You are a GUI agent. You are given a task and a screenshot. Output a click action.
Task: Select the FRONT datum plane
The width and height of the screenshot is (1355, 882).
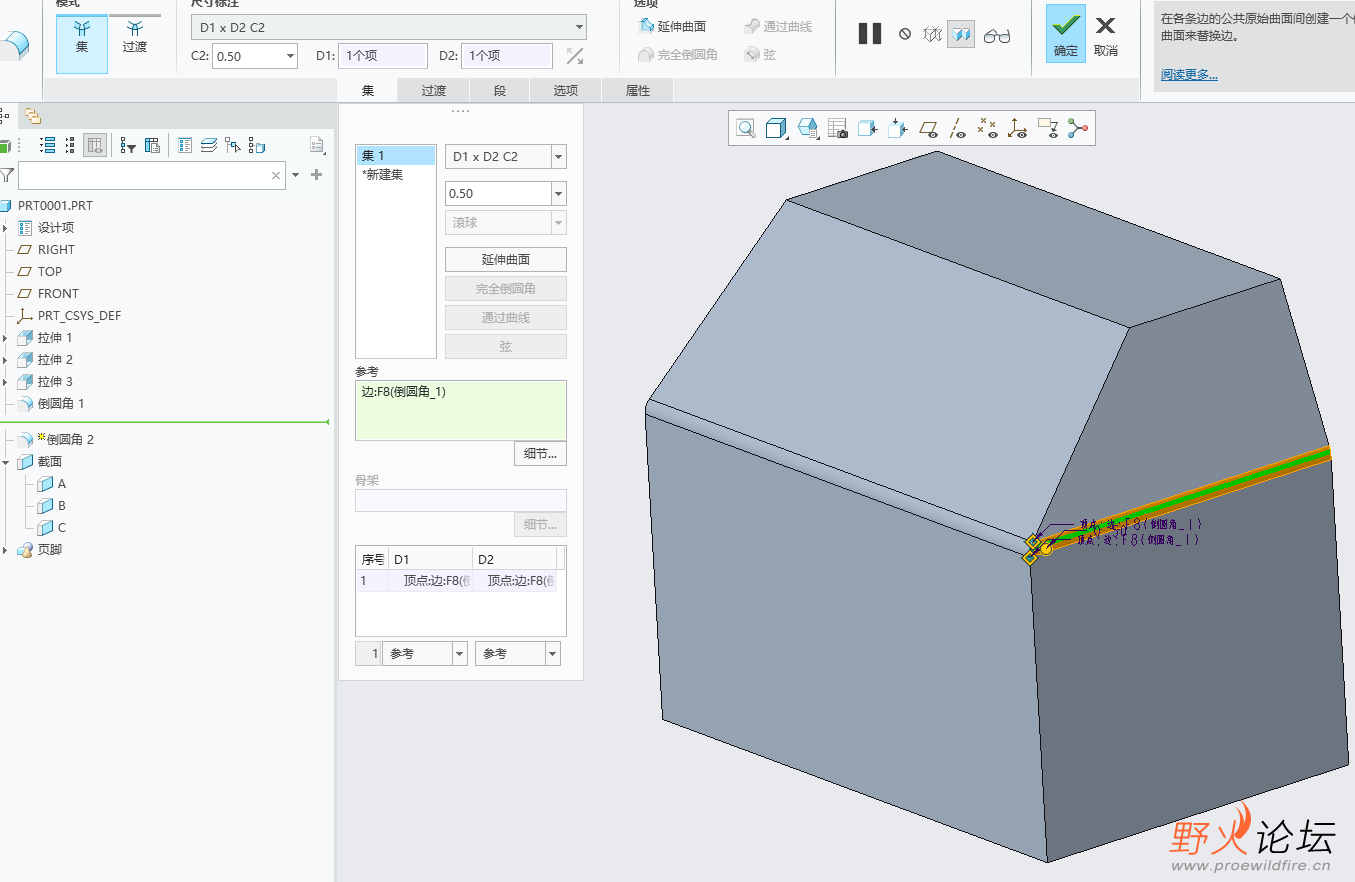point(58,294)
